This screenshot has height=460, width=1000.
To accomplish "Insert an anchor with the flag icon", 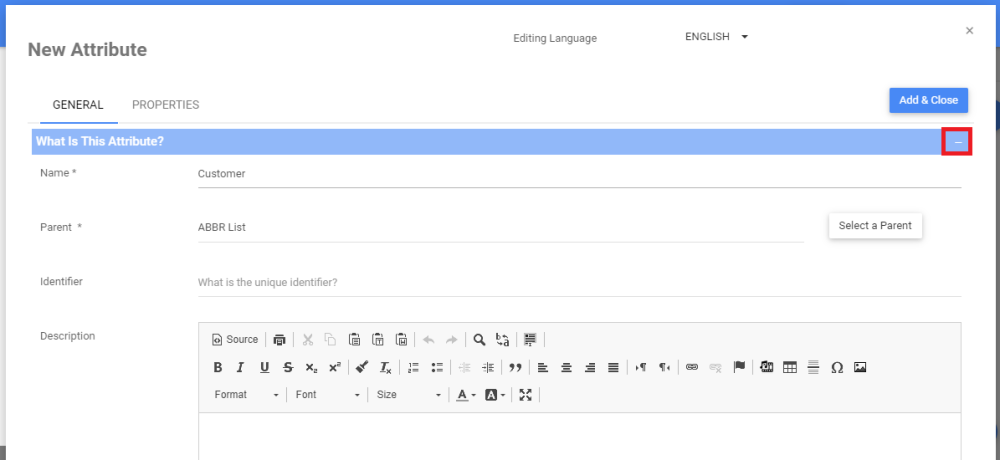I will pos(739,367).
